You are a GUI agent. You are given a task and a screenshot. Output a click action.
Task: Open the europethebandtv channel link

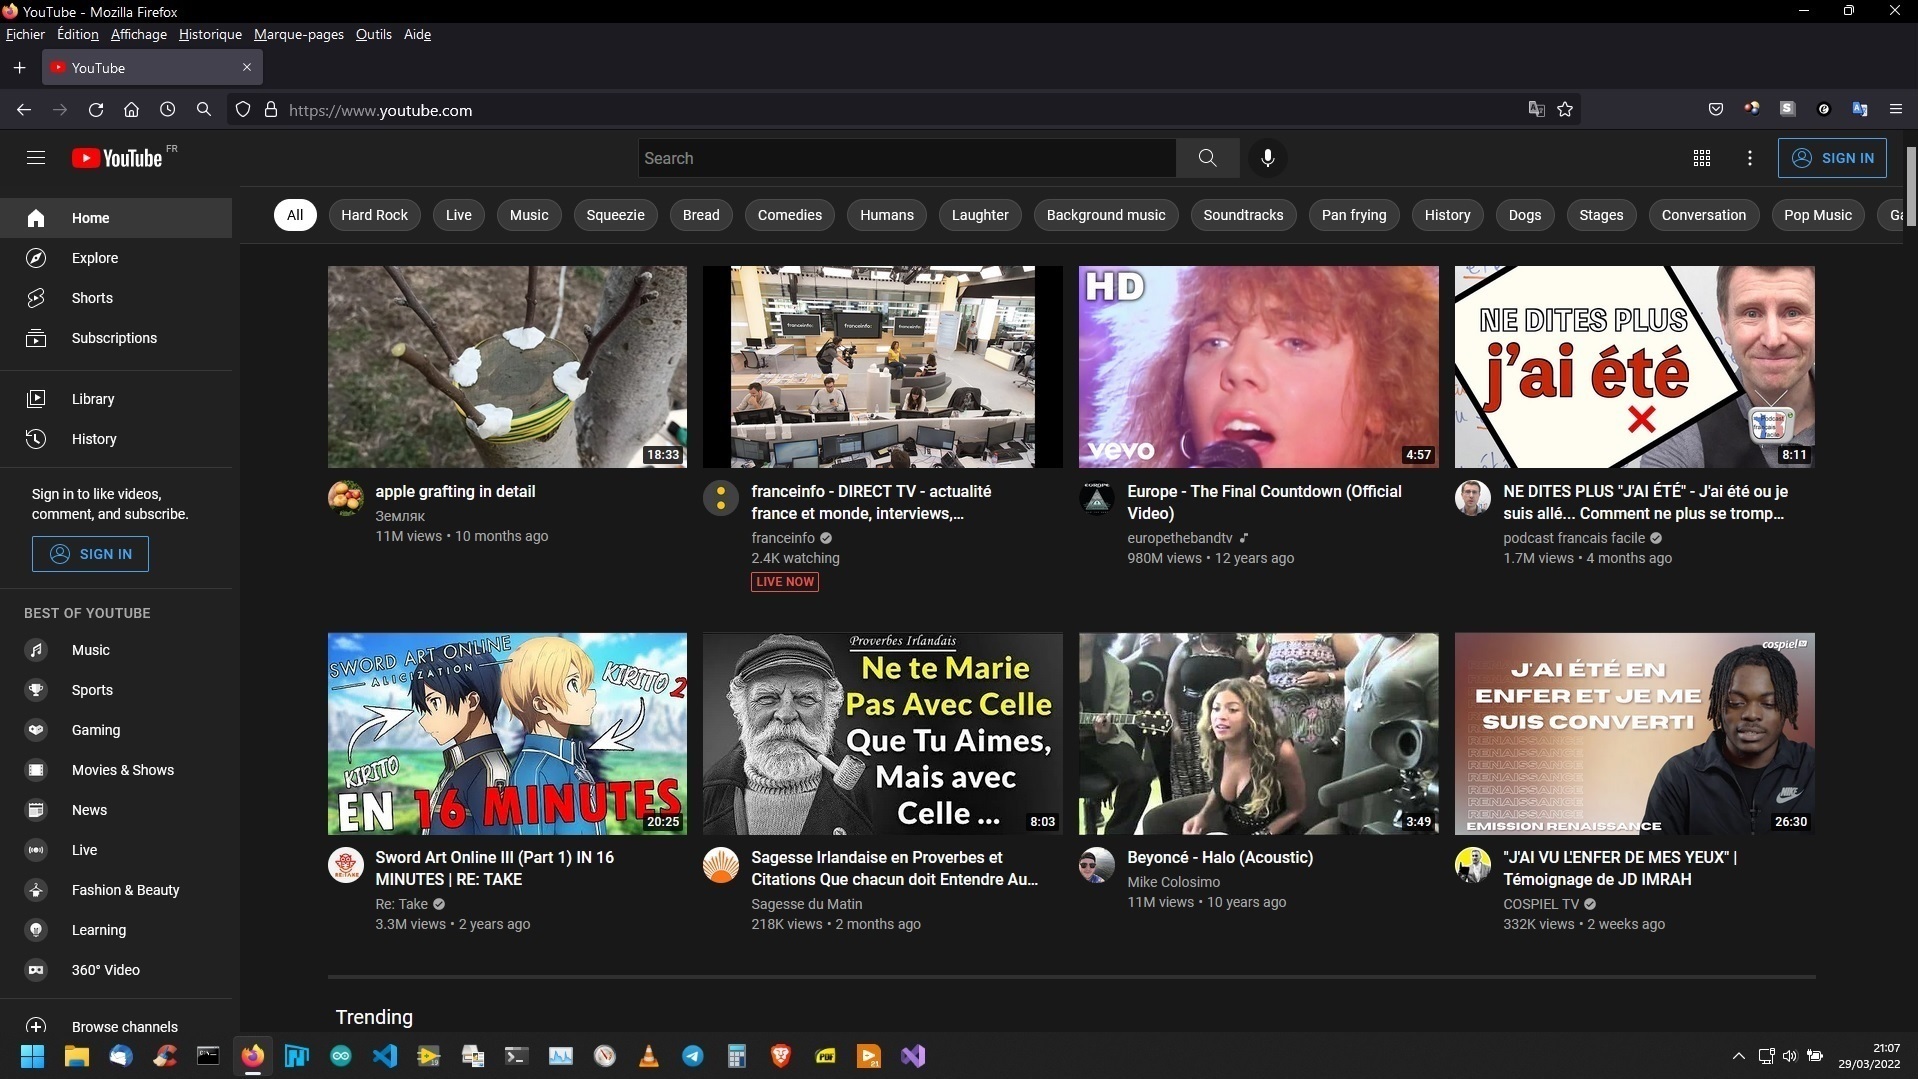1180,538
